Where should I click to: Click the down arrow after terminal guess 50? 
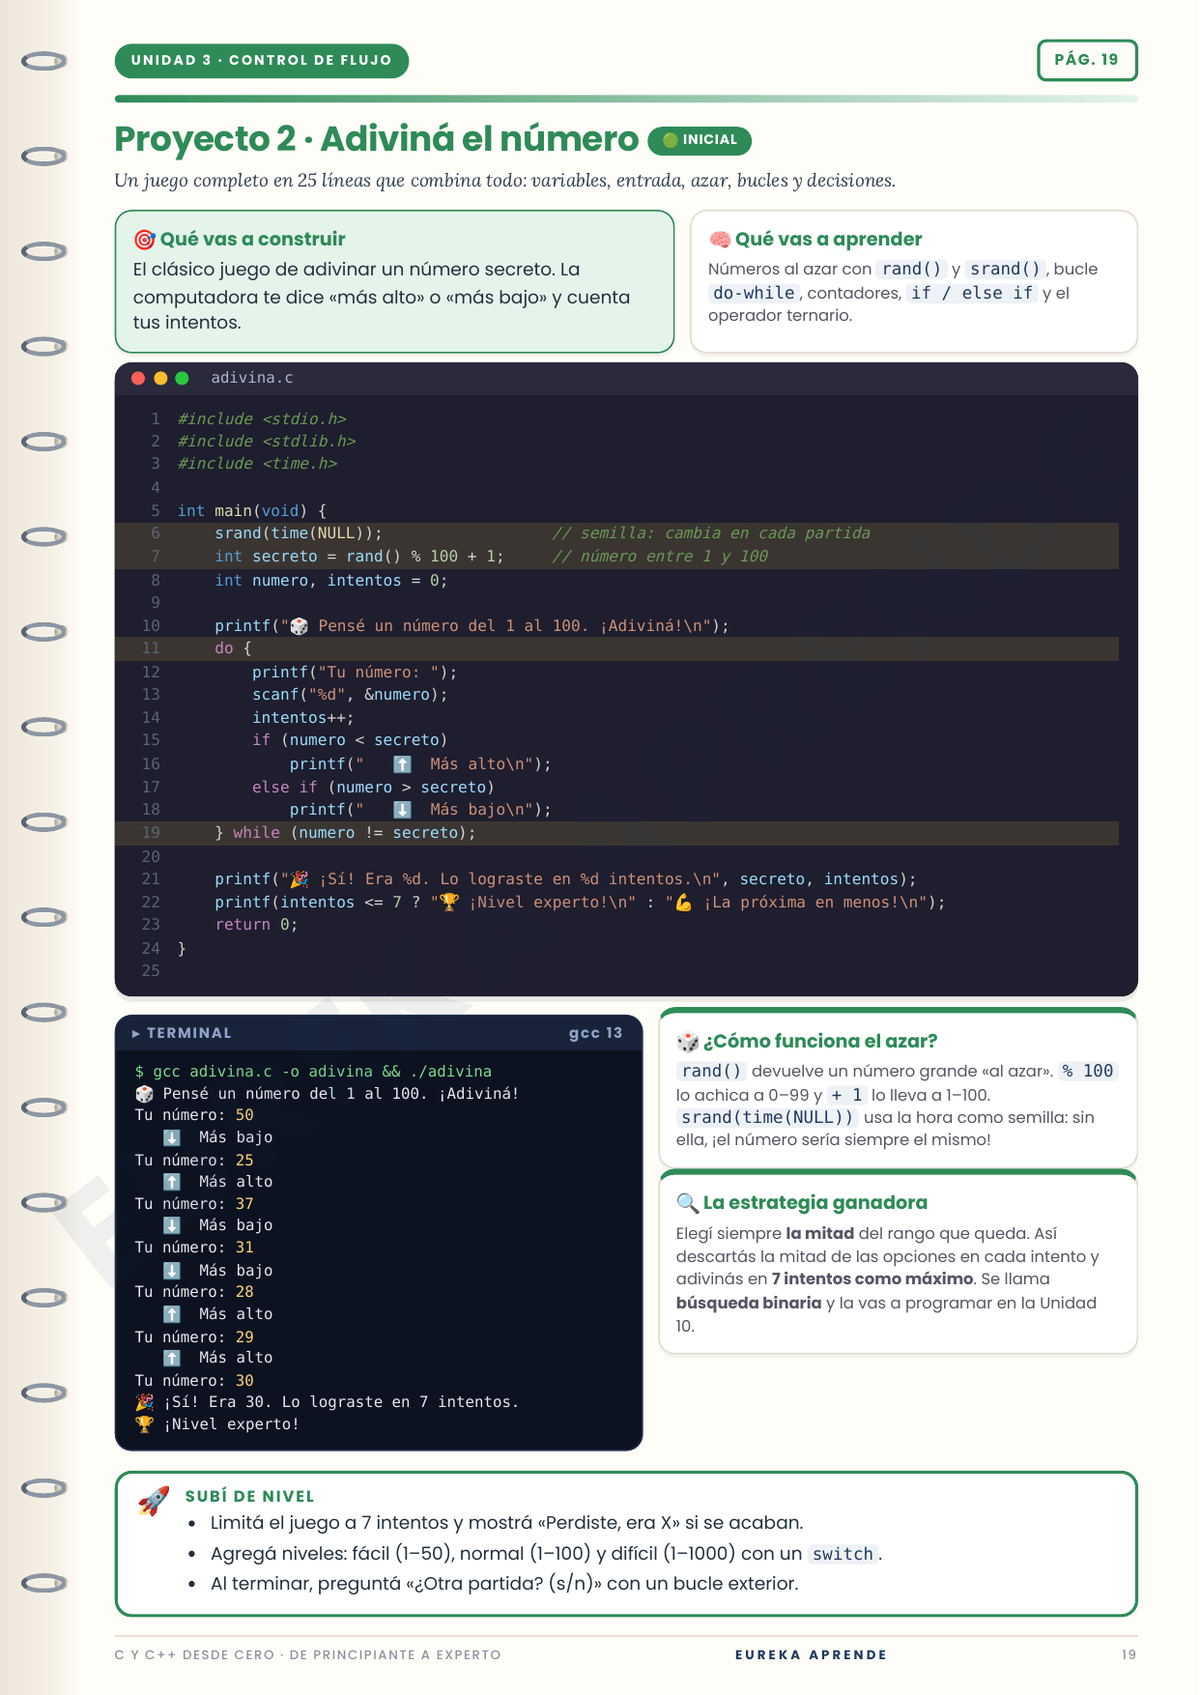(172, 1138)
